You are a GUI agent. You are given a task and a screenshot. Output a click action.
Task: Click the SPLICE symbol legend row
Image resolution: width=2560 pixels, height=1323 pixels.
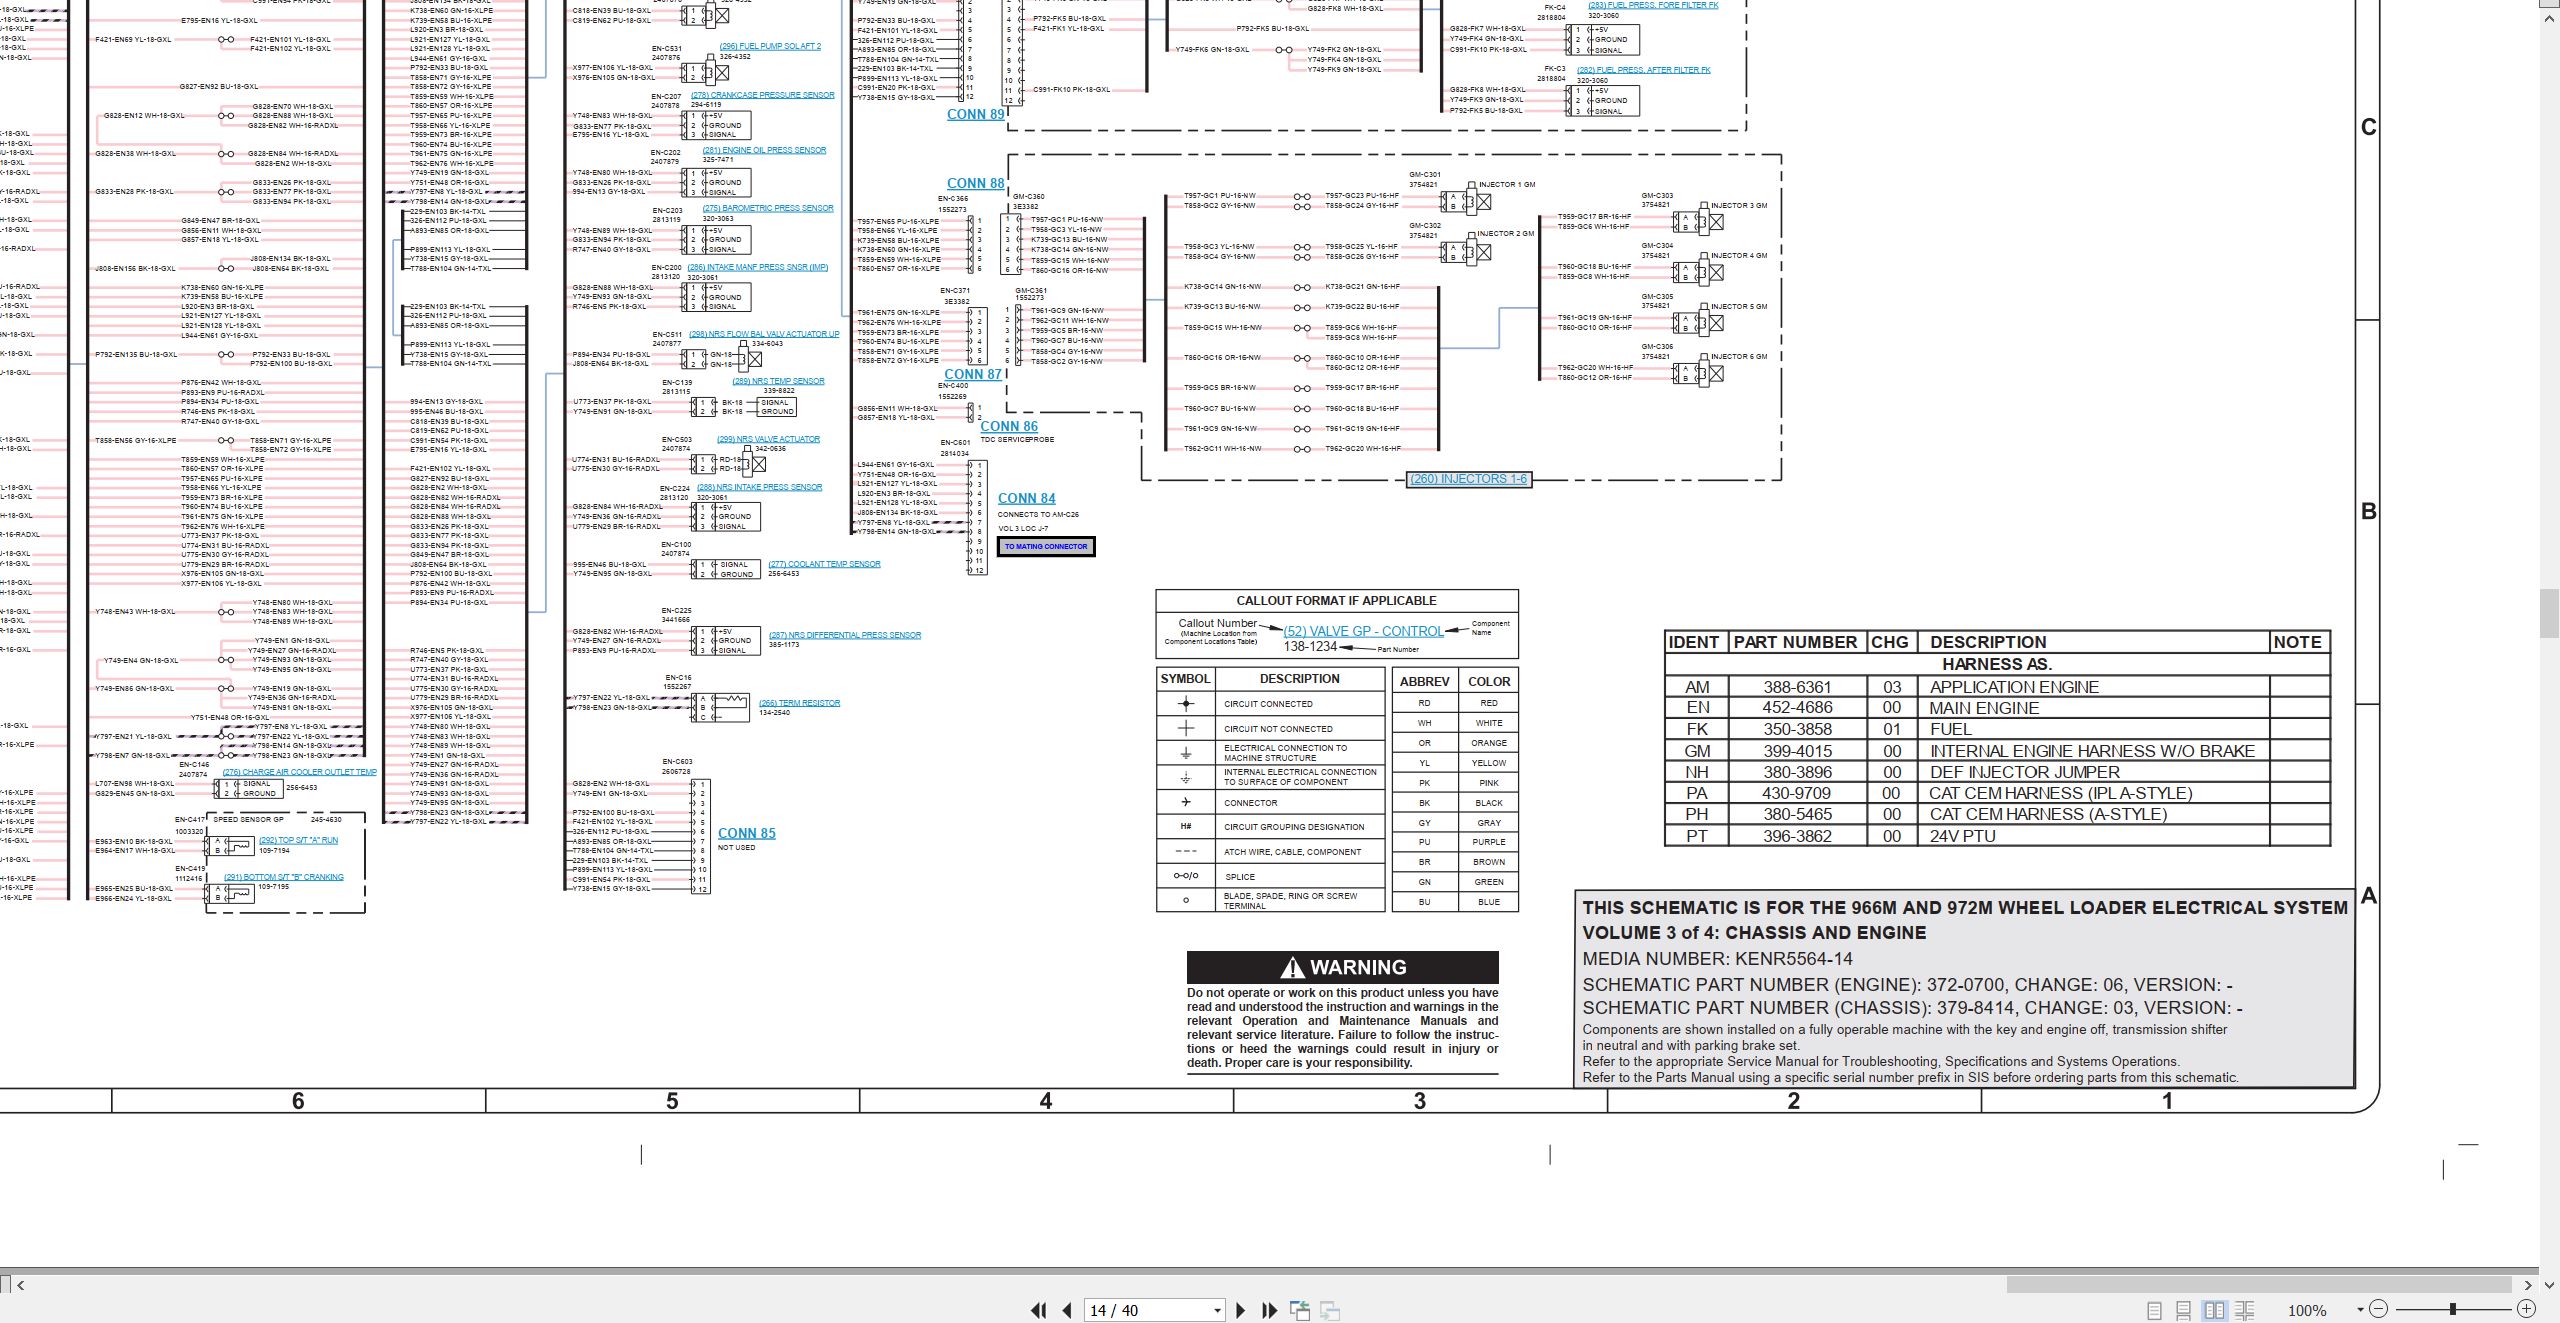(1270, 876)
